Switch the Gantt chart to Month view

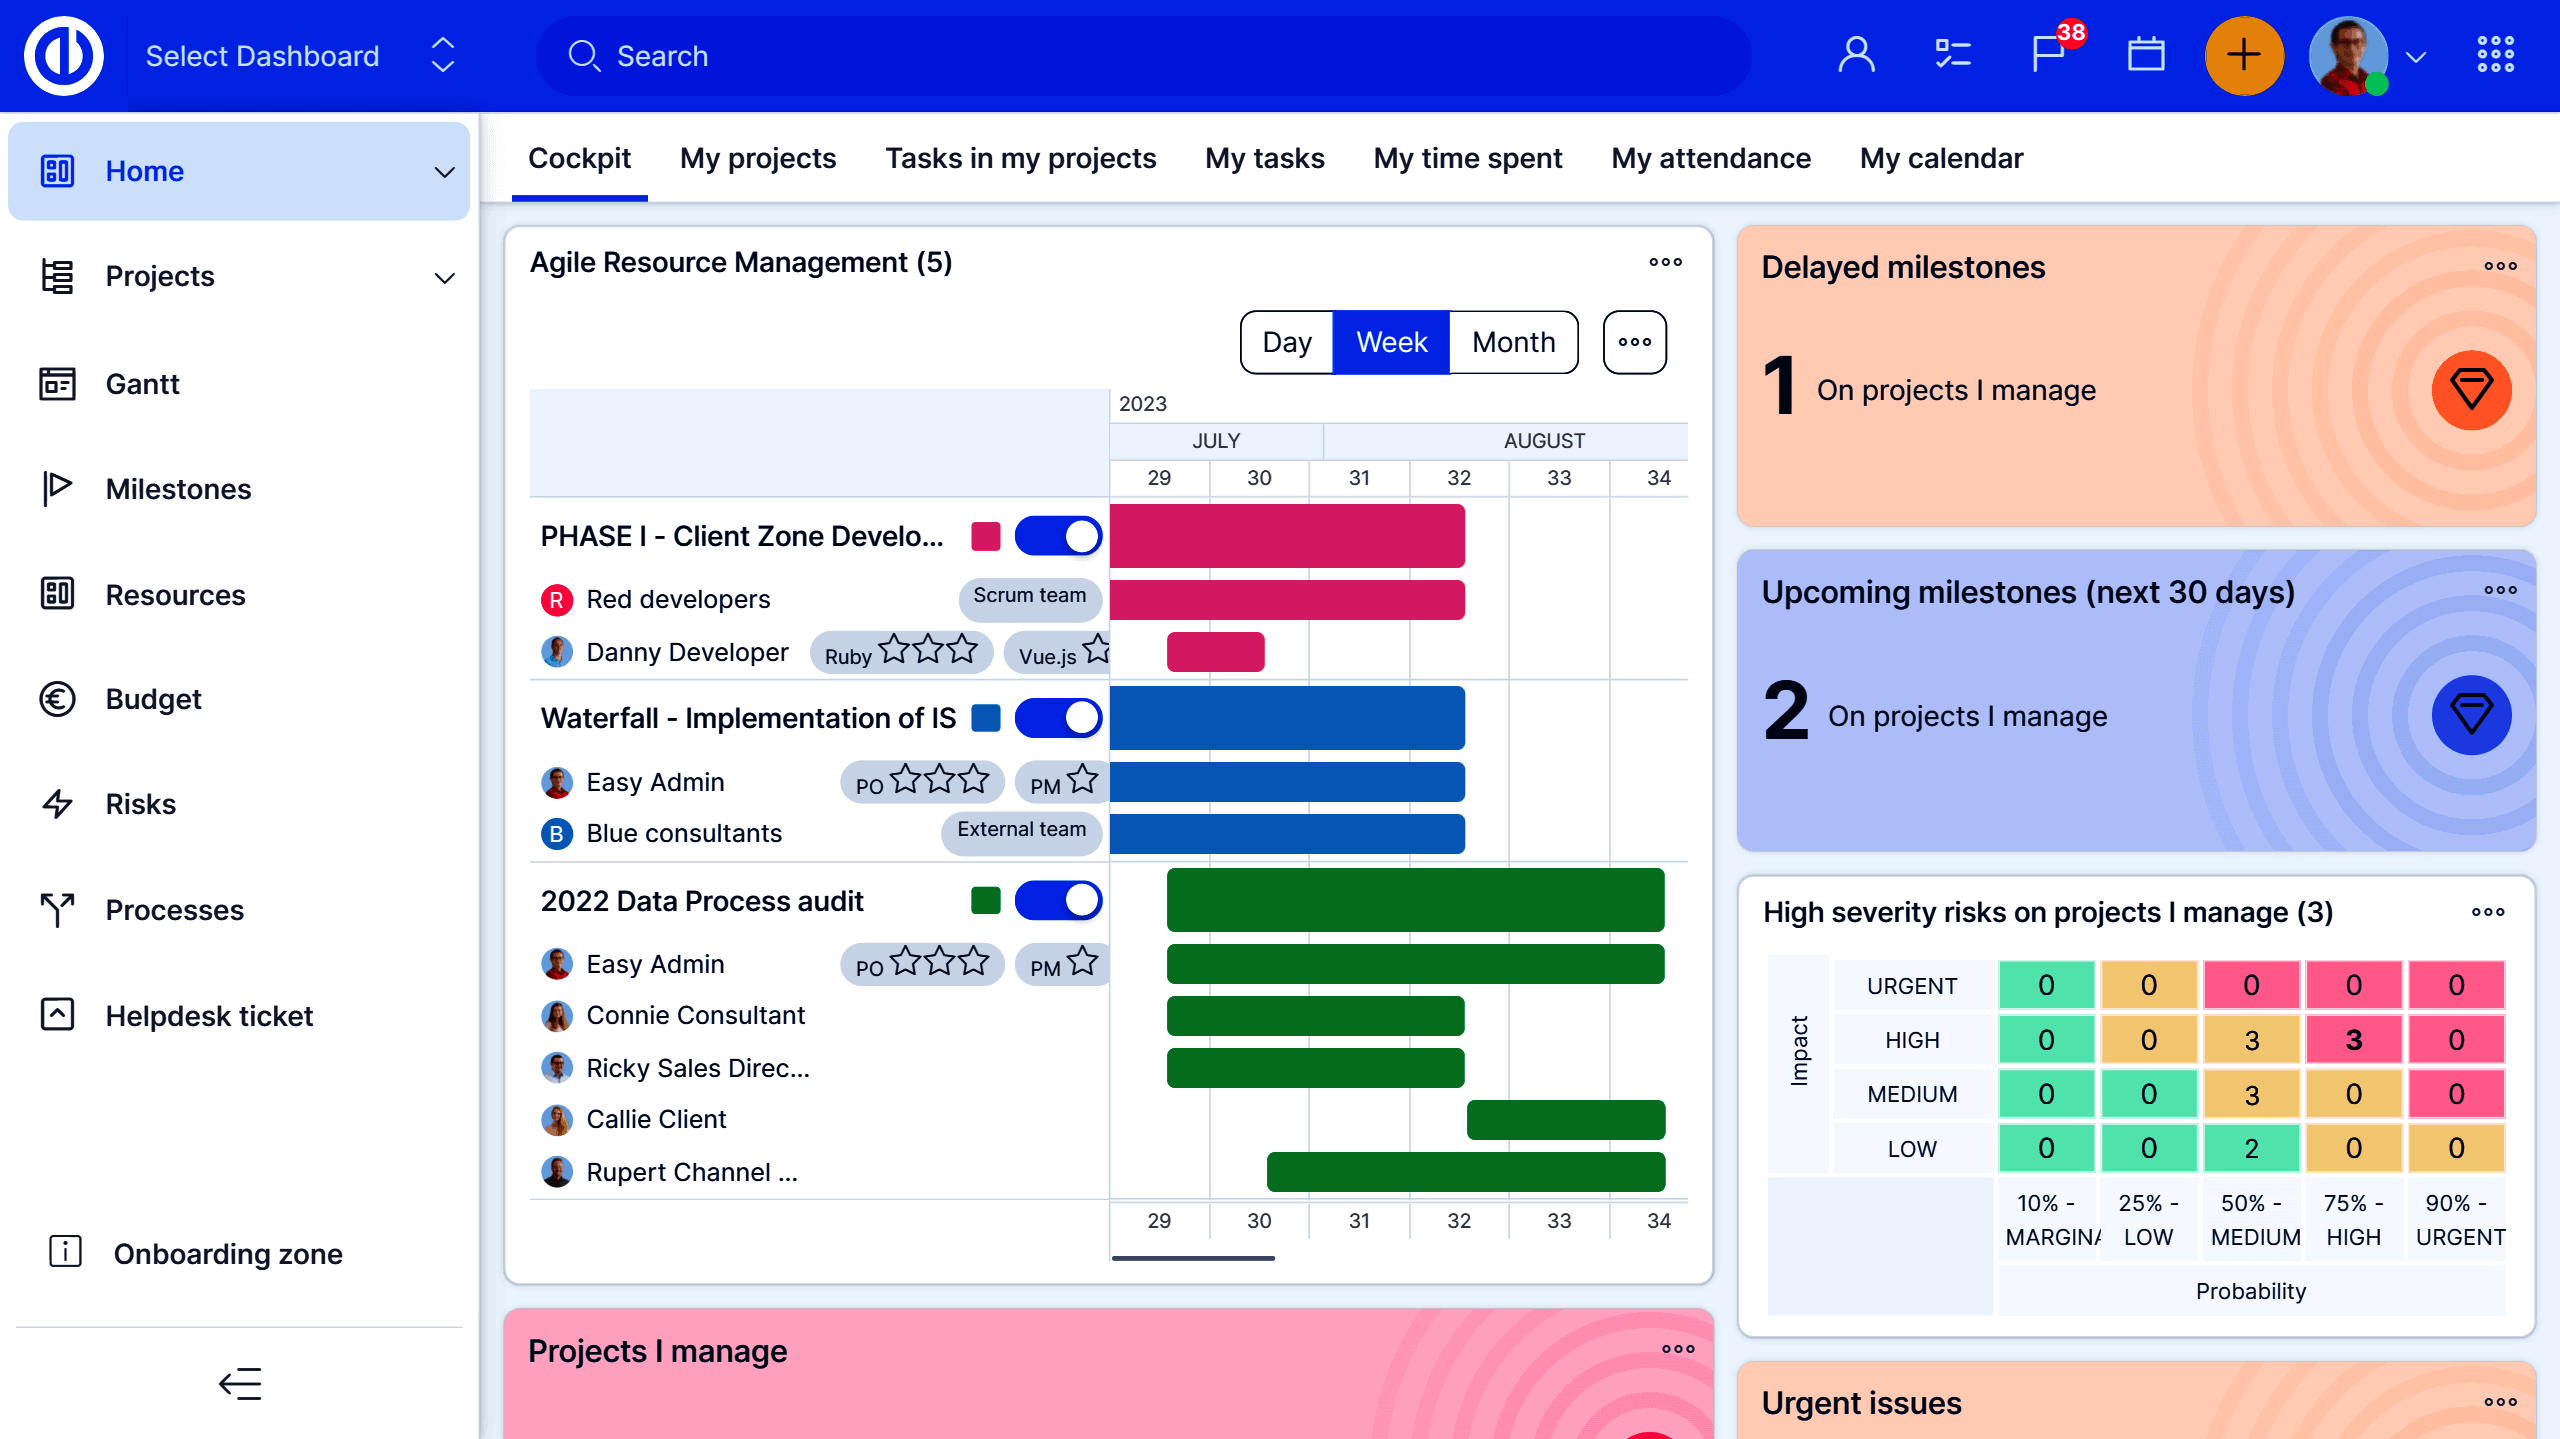click(1512, 342)
